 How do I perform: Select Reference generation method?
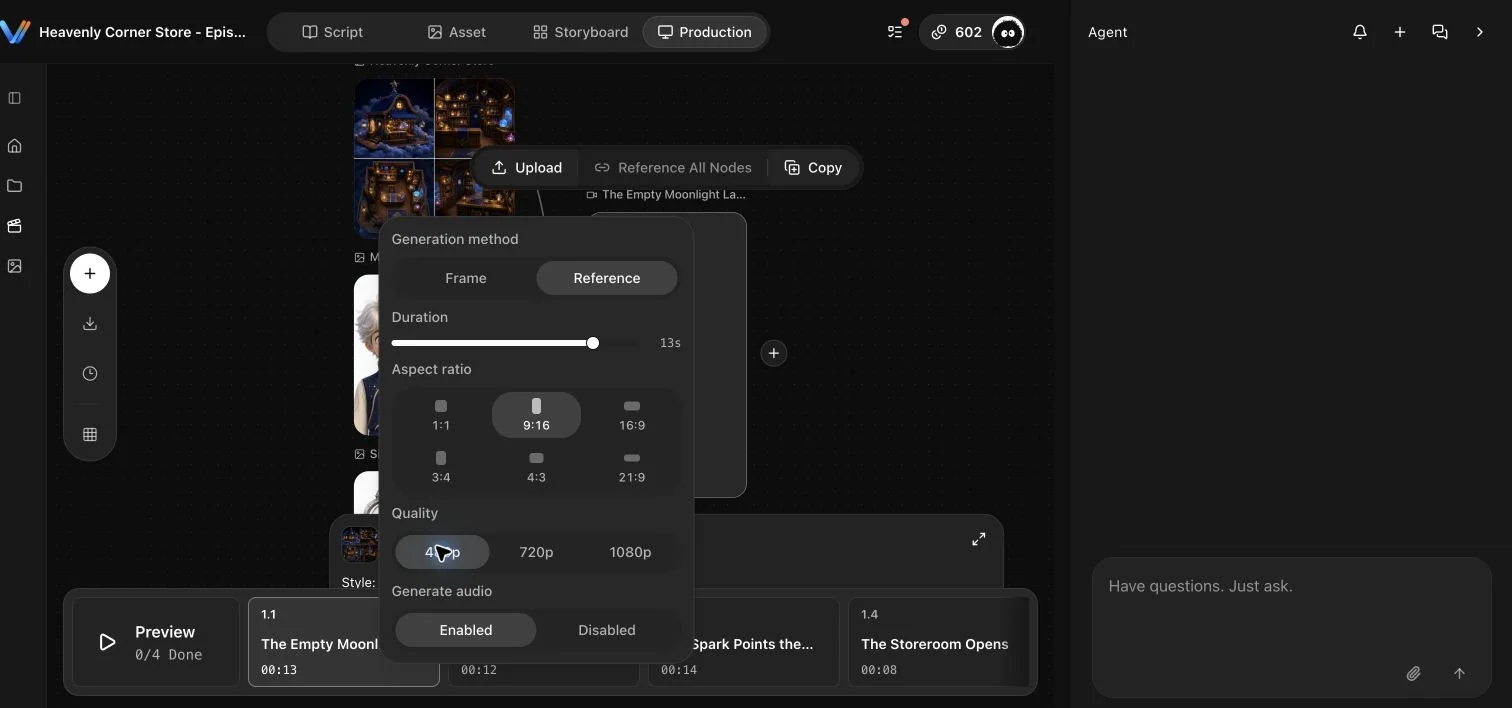pos(607,278)
